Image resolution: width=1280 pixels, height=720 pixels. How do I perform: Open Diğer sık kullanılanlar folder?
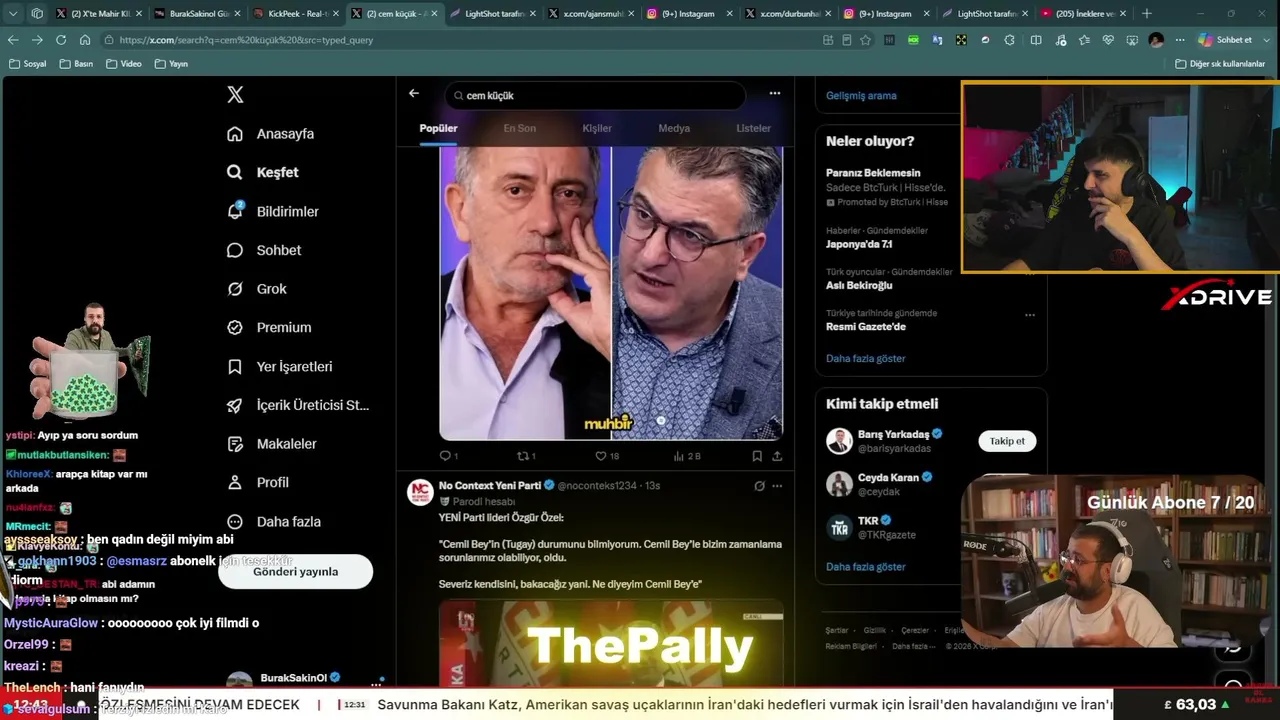coord(1220,64)
